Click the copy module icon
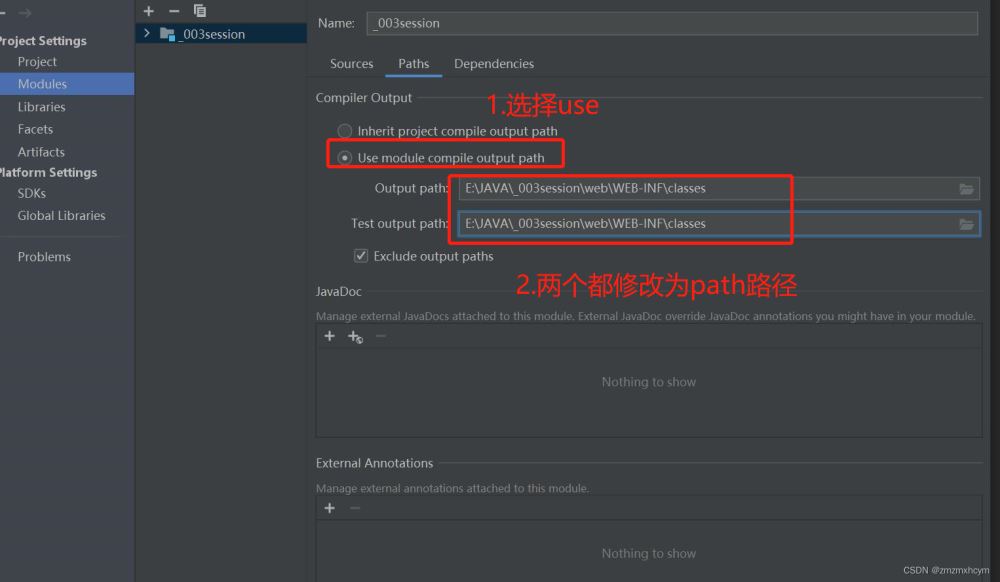 pos(200,11)
